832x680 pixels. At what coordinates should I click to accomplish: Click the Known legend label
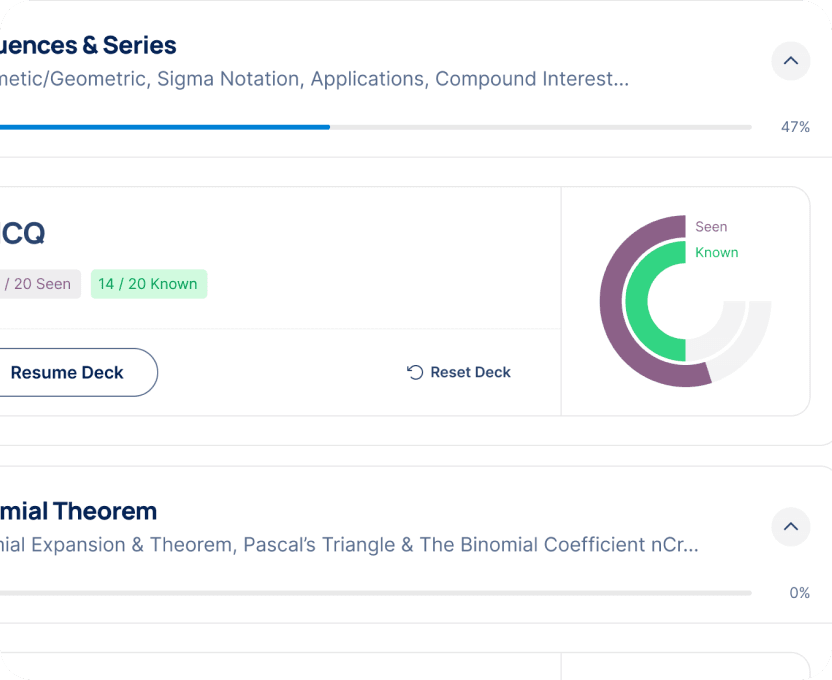tap(716, 253)
